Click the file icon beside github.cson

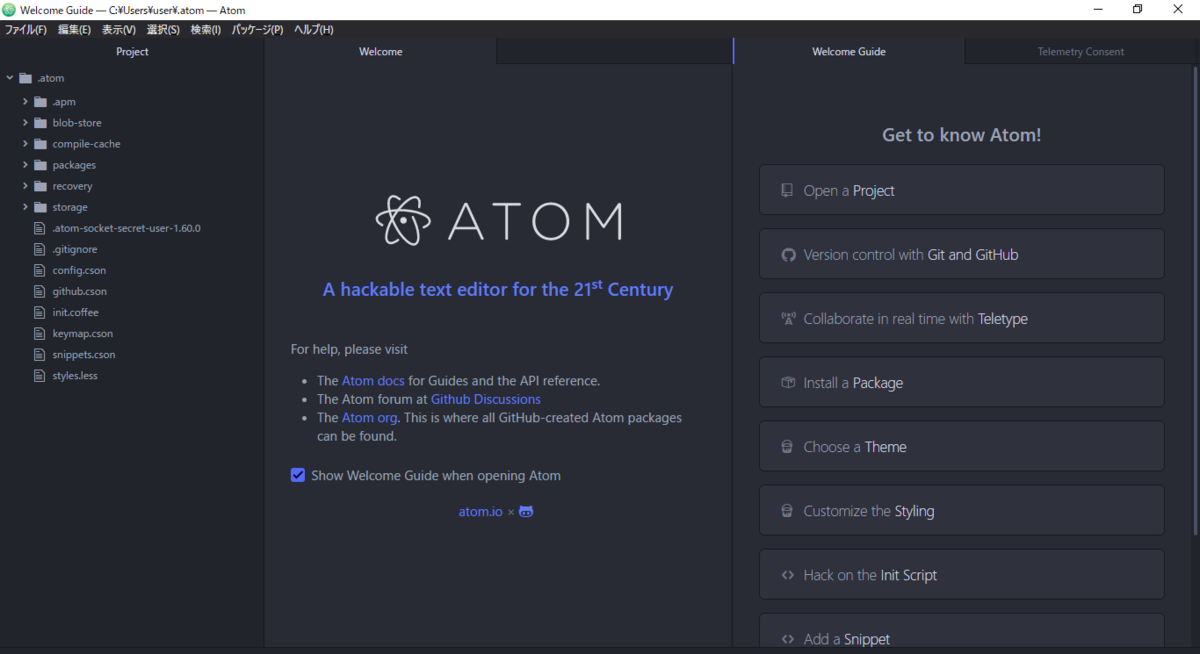point(40,291)
